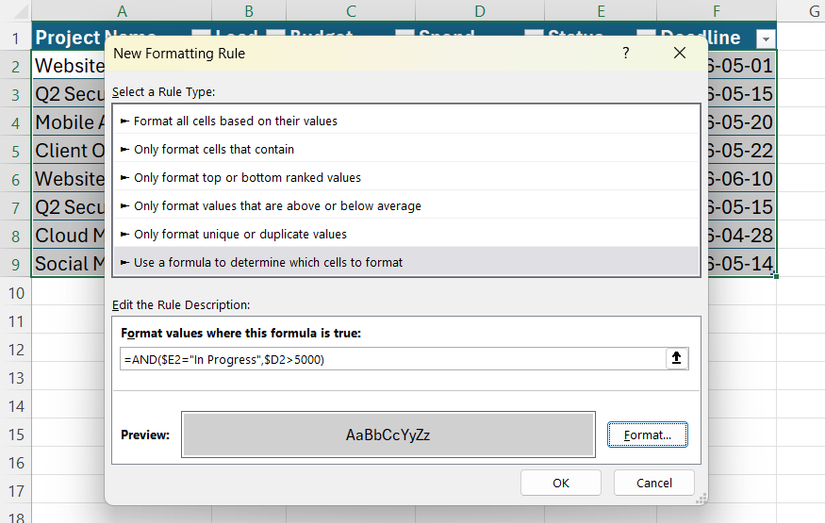
Task: Click deadline cell ending in 04-28
Action: pyautogui.click(x=741, y=235)
